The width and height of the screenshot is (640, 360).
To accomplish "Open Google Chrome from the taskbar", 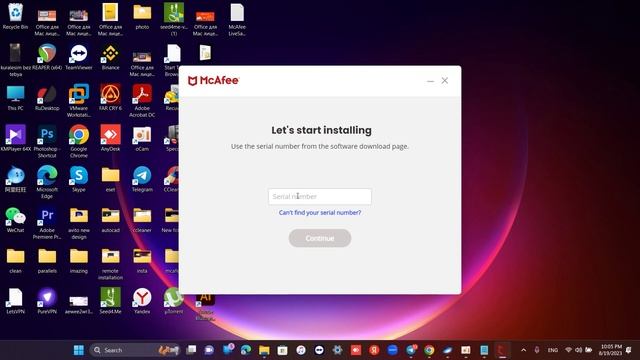I will click(x=429, y=350).
